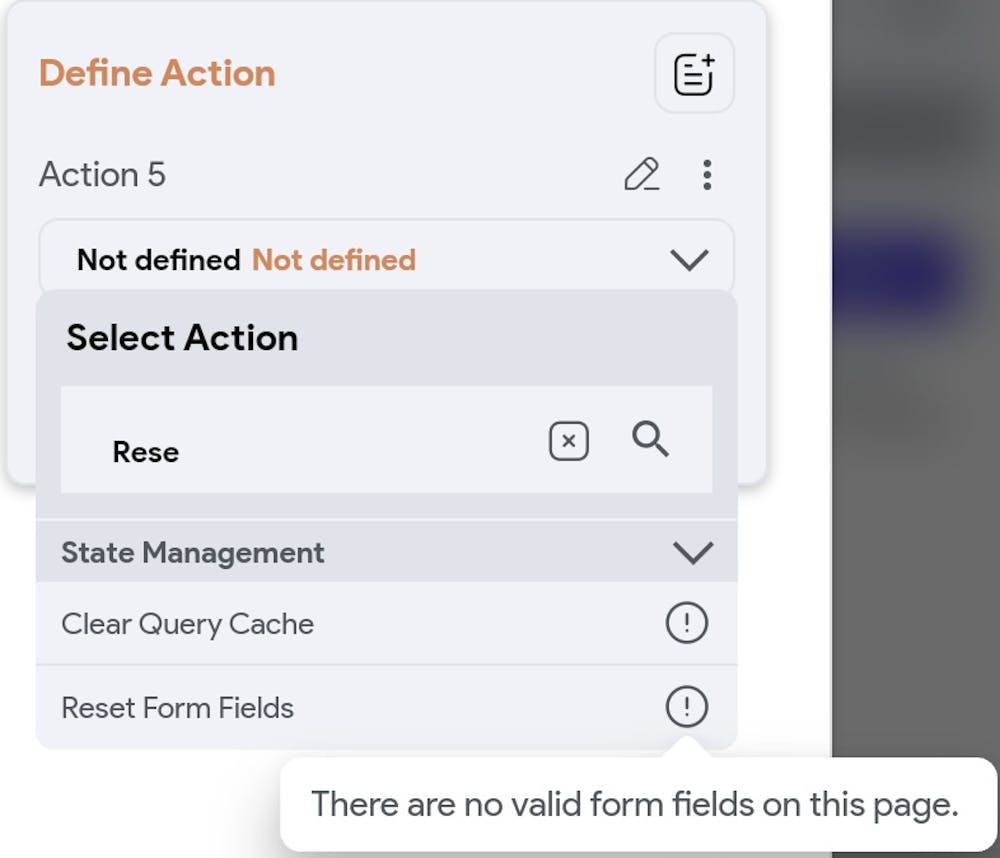Collapse the State Management section chevron
This screenshot has width=1000, height=858.
pyautogui.click(x=693, y=553)
